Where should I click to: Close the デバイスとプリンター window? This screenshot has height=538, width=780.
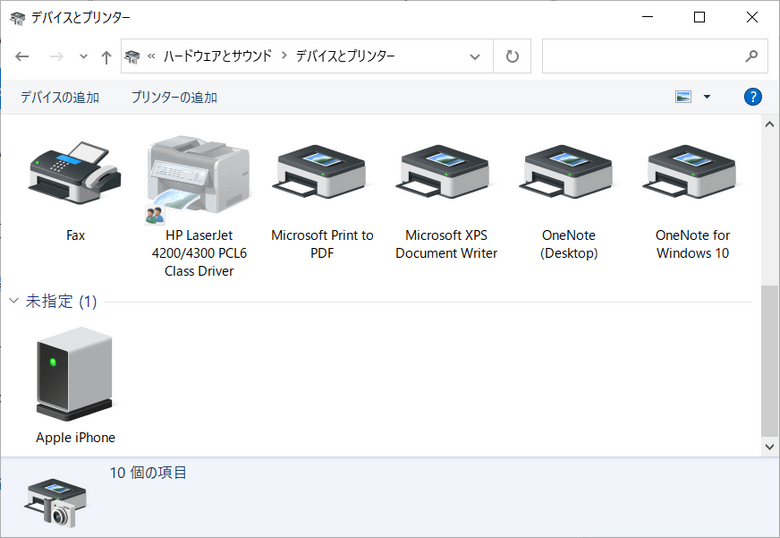tap(752, 17)
